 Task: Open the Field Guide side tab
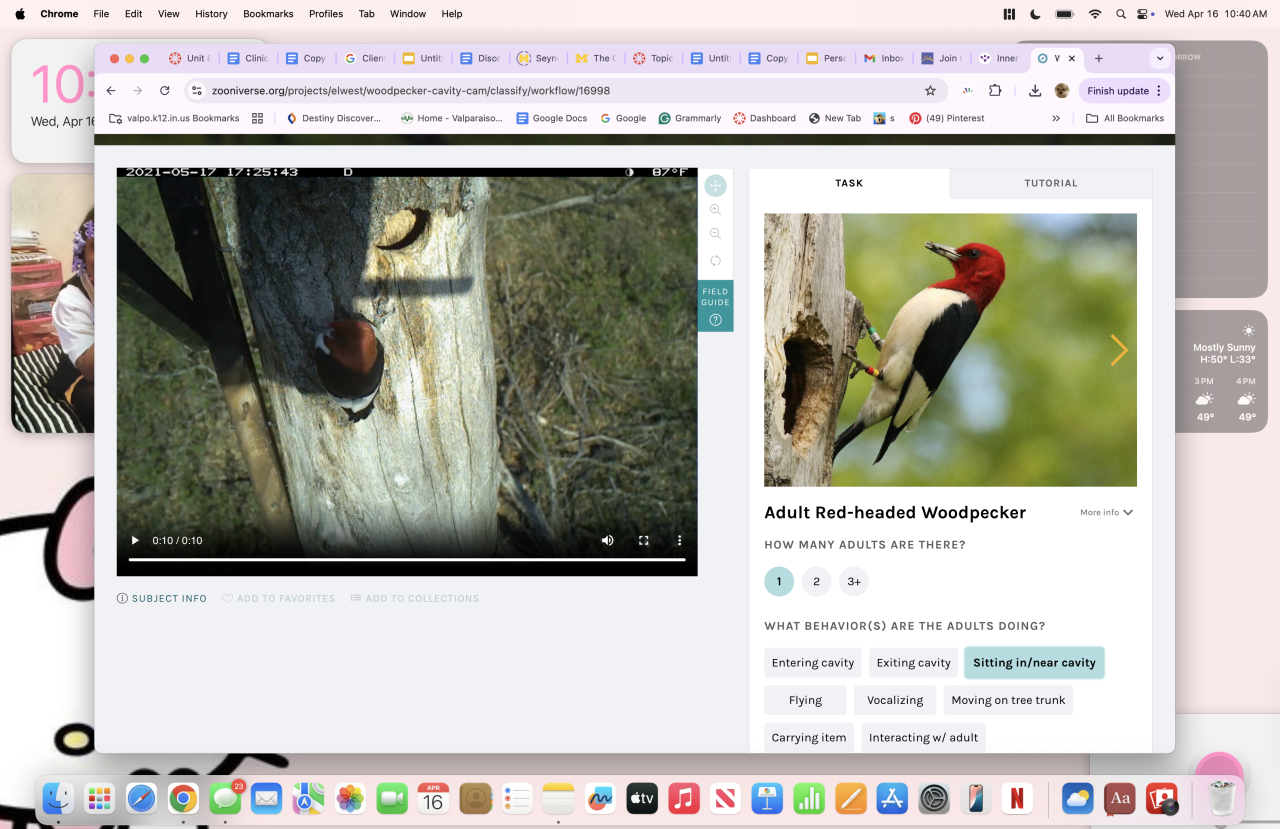[715, 306]
